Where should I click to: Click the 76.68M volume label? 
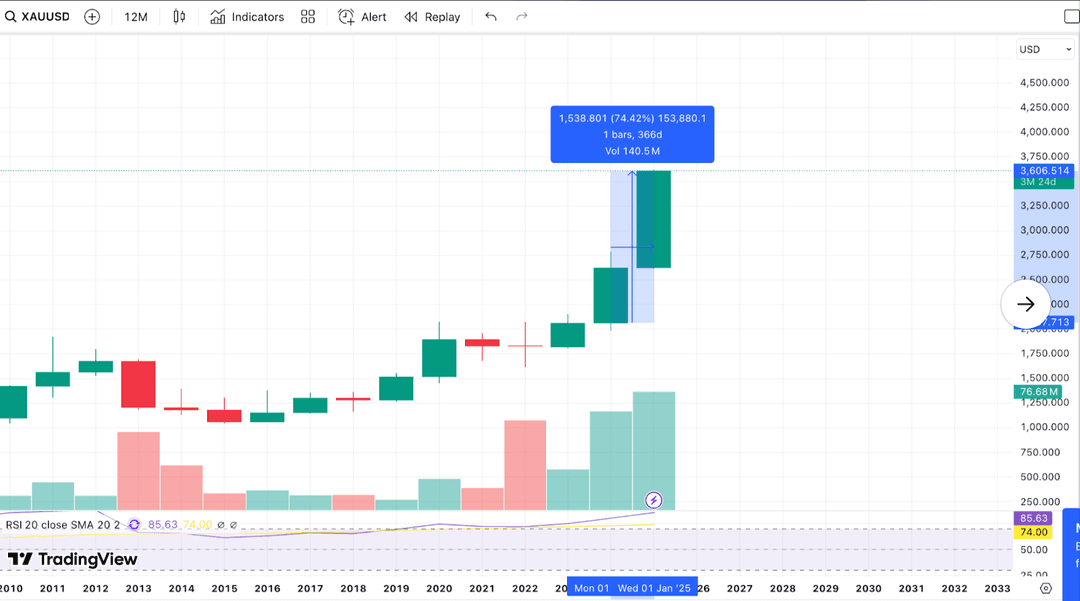(1038, 392)
